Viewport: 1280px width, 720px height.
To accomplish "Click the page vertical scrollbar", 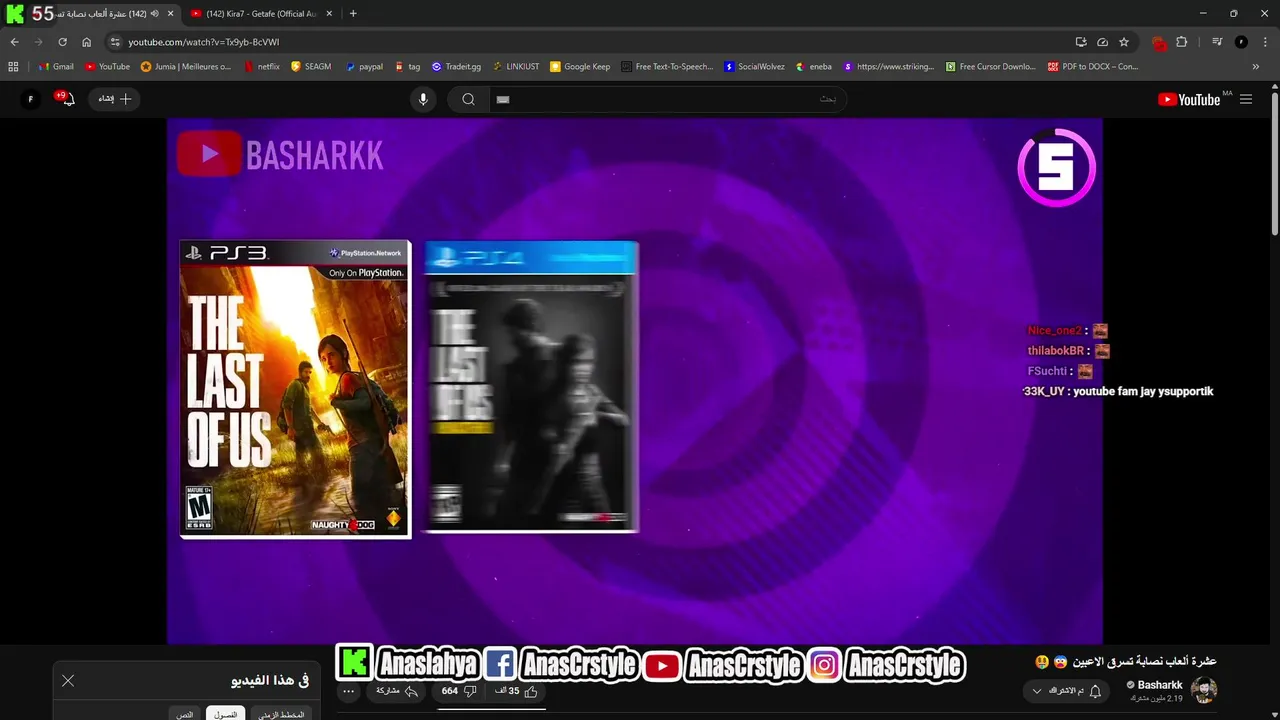I will point(1274,165).
